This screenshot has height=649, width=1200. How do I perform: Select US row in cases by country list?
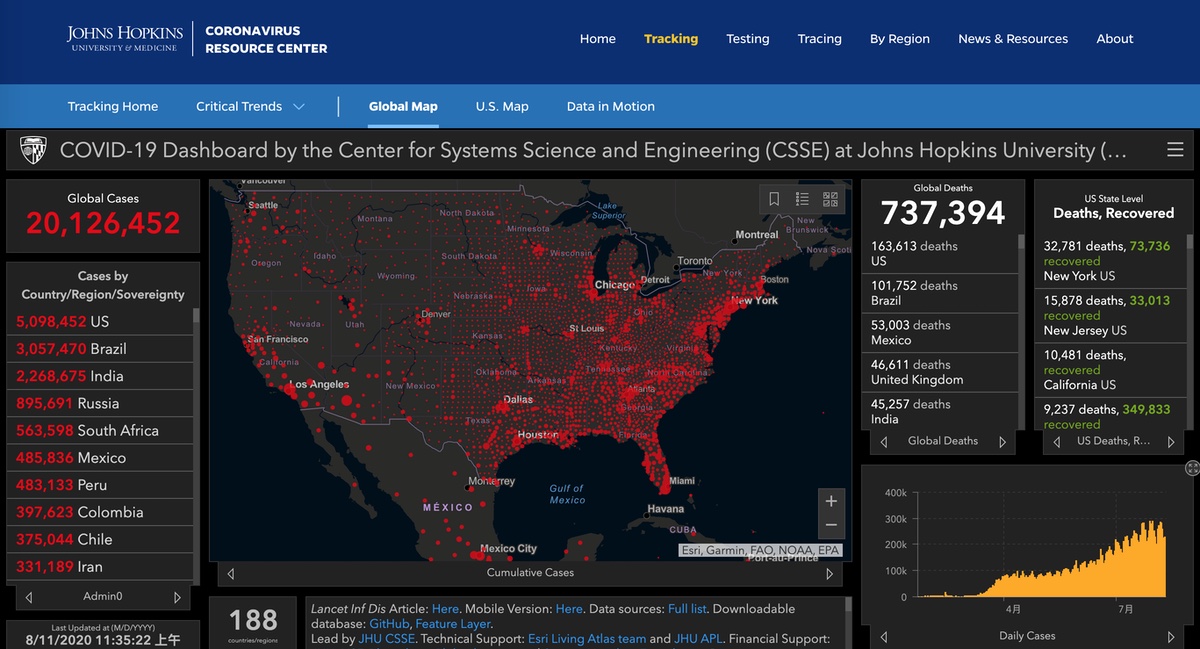point(99,322)
